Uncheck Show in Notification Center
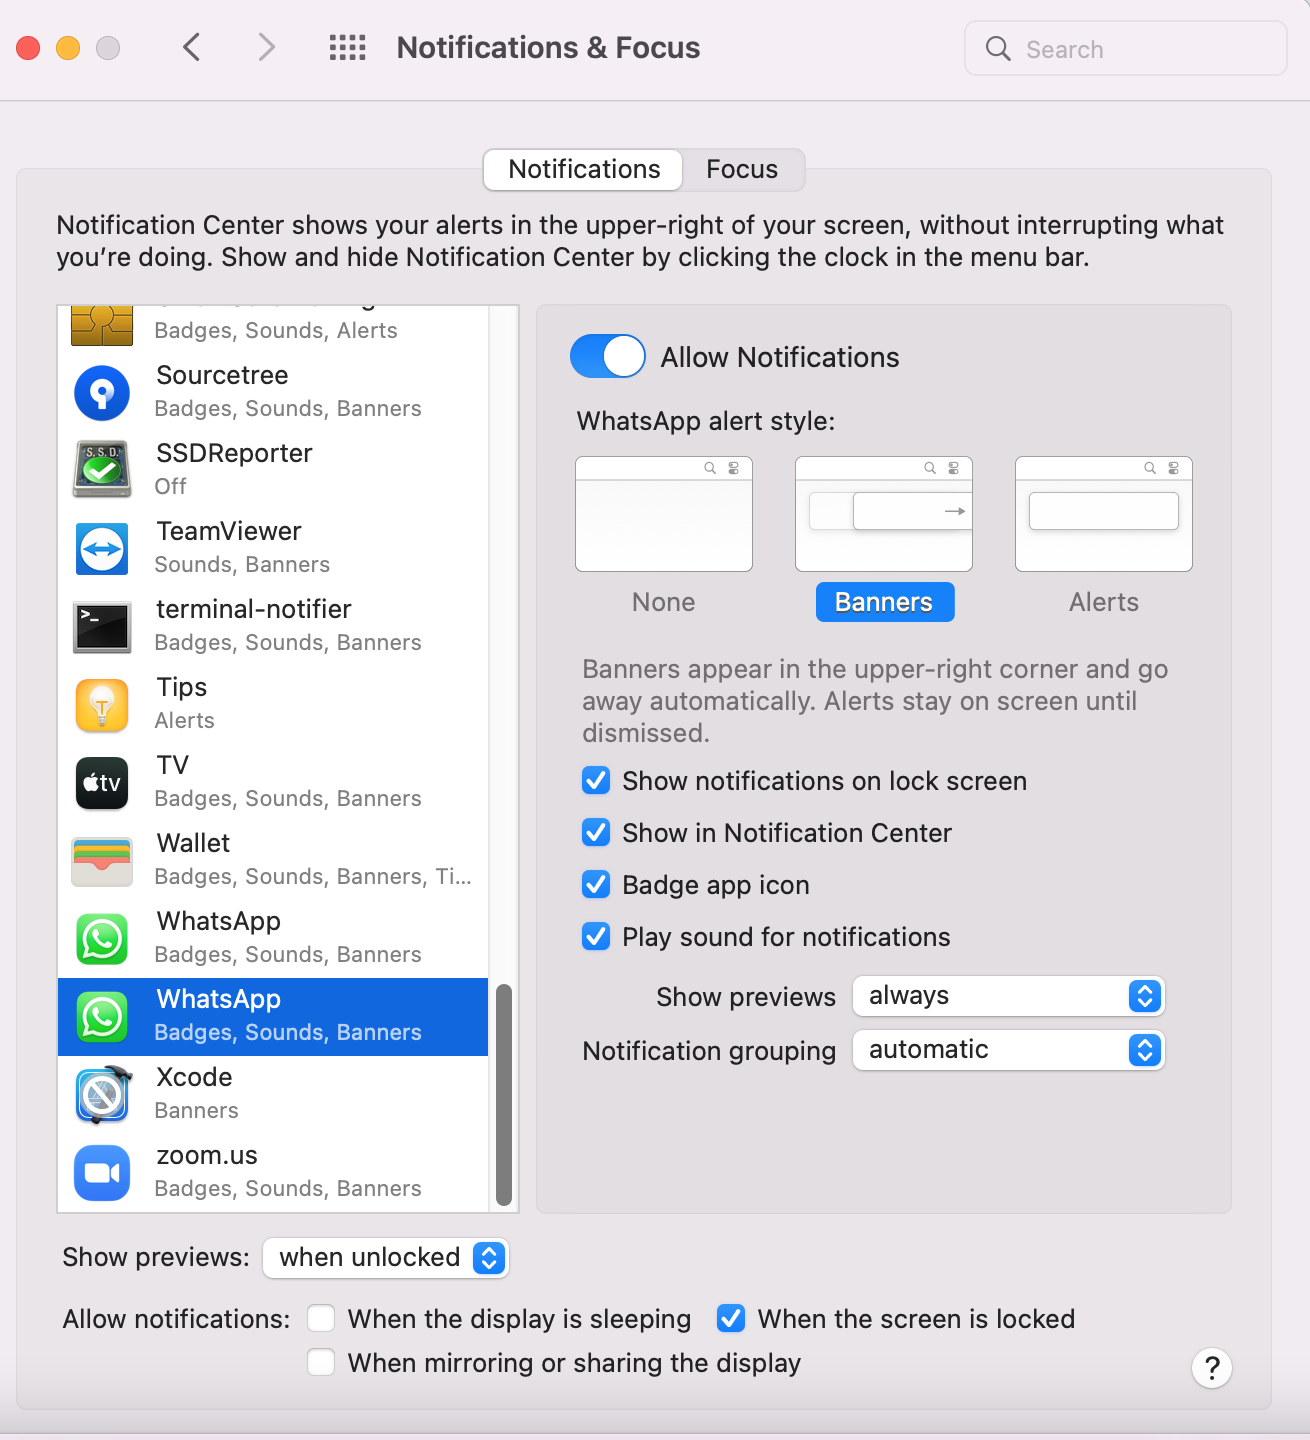Screen dimensions: 1310x1440 (x=596, y=832)
